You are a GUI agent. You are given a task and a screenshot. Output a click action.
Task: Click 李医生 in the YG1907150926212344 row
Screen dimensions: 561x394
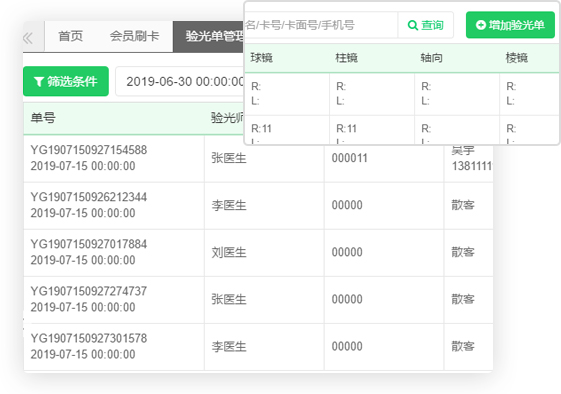(229, 205)
